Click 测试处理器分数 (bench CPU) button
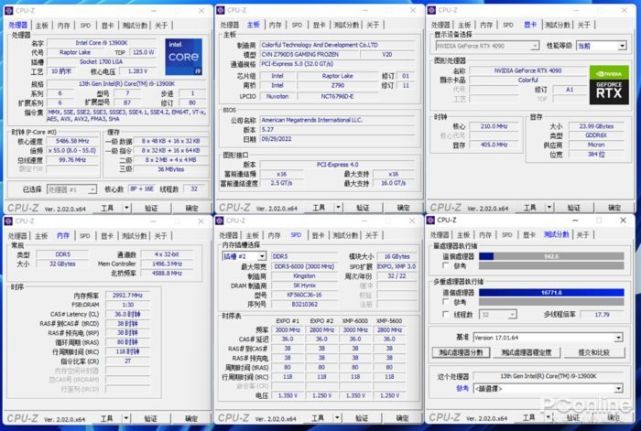The width and height of the screenshot is (641, 431). pos(461,352)
